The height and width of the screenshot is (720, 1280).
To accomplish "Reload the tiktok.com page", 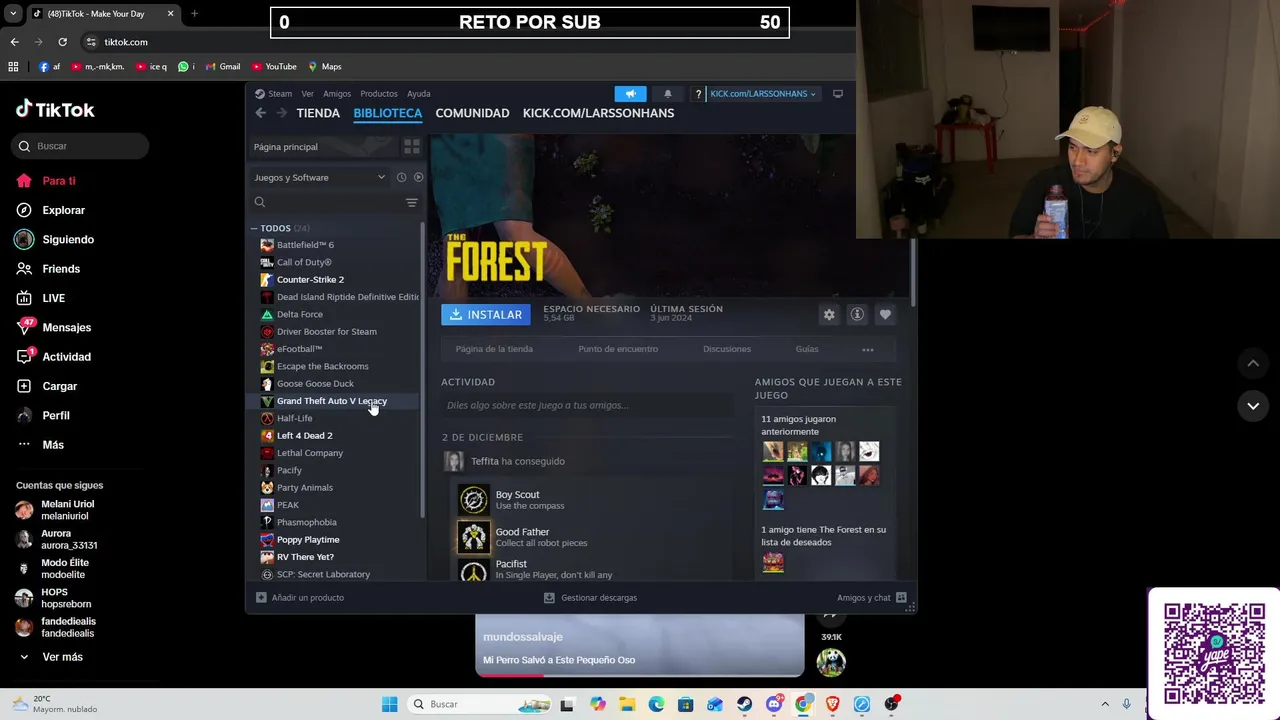I will [62, 42].
